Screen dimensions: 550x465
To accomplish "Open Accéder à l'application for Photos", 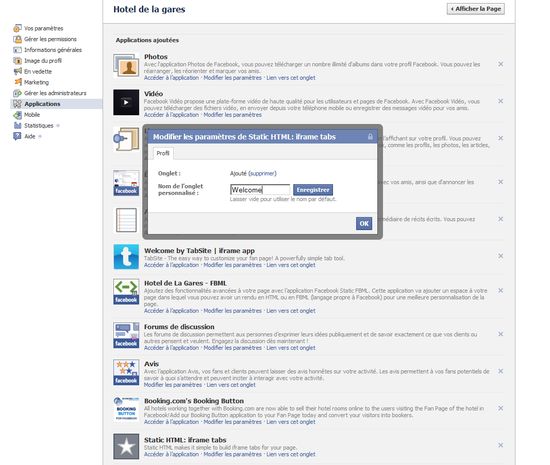I will (172, 78).
